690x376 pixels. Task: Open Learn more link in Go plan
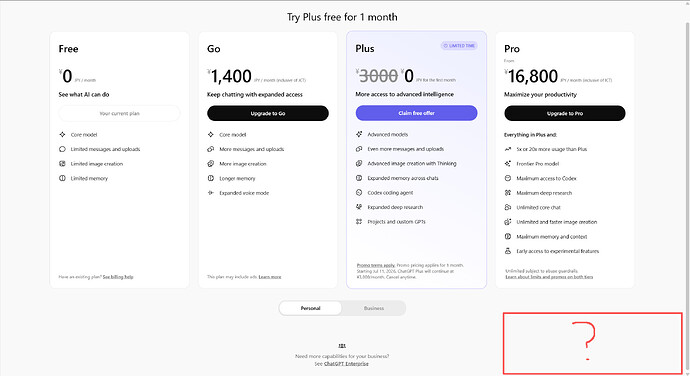[x=270, y=277]
